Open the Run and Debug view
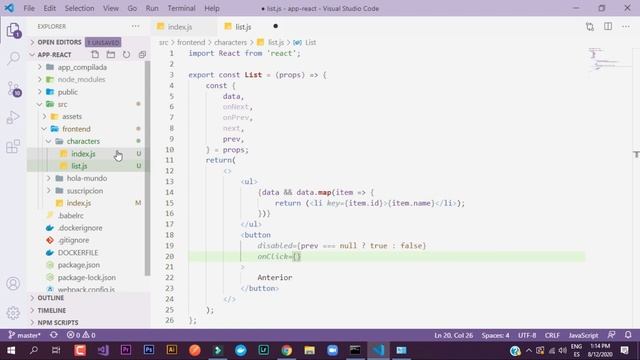 13,118
